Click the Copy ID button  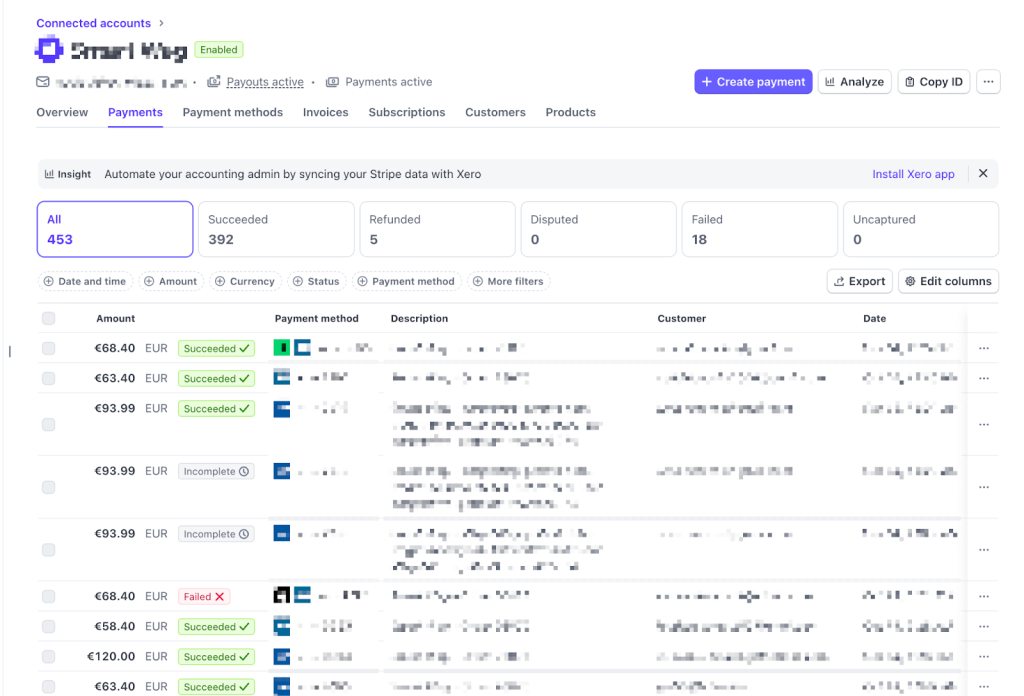pos(933,82)
